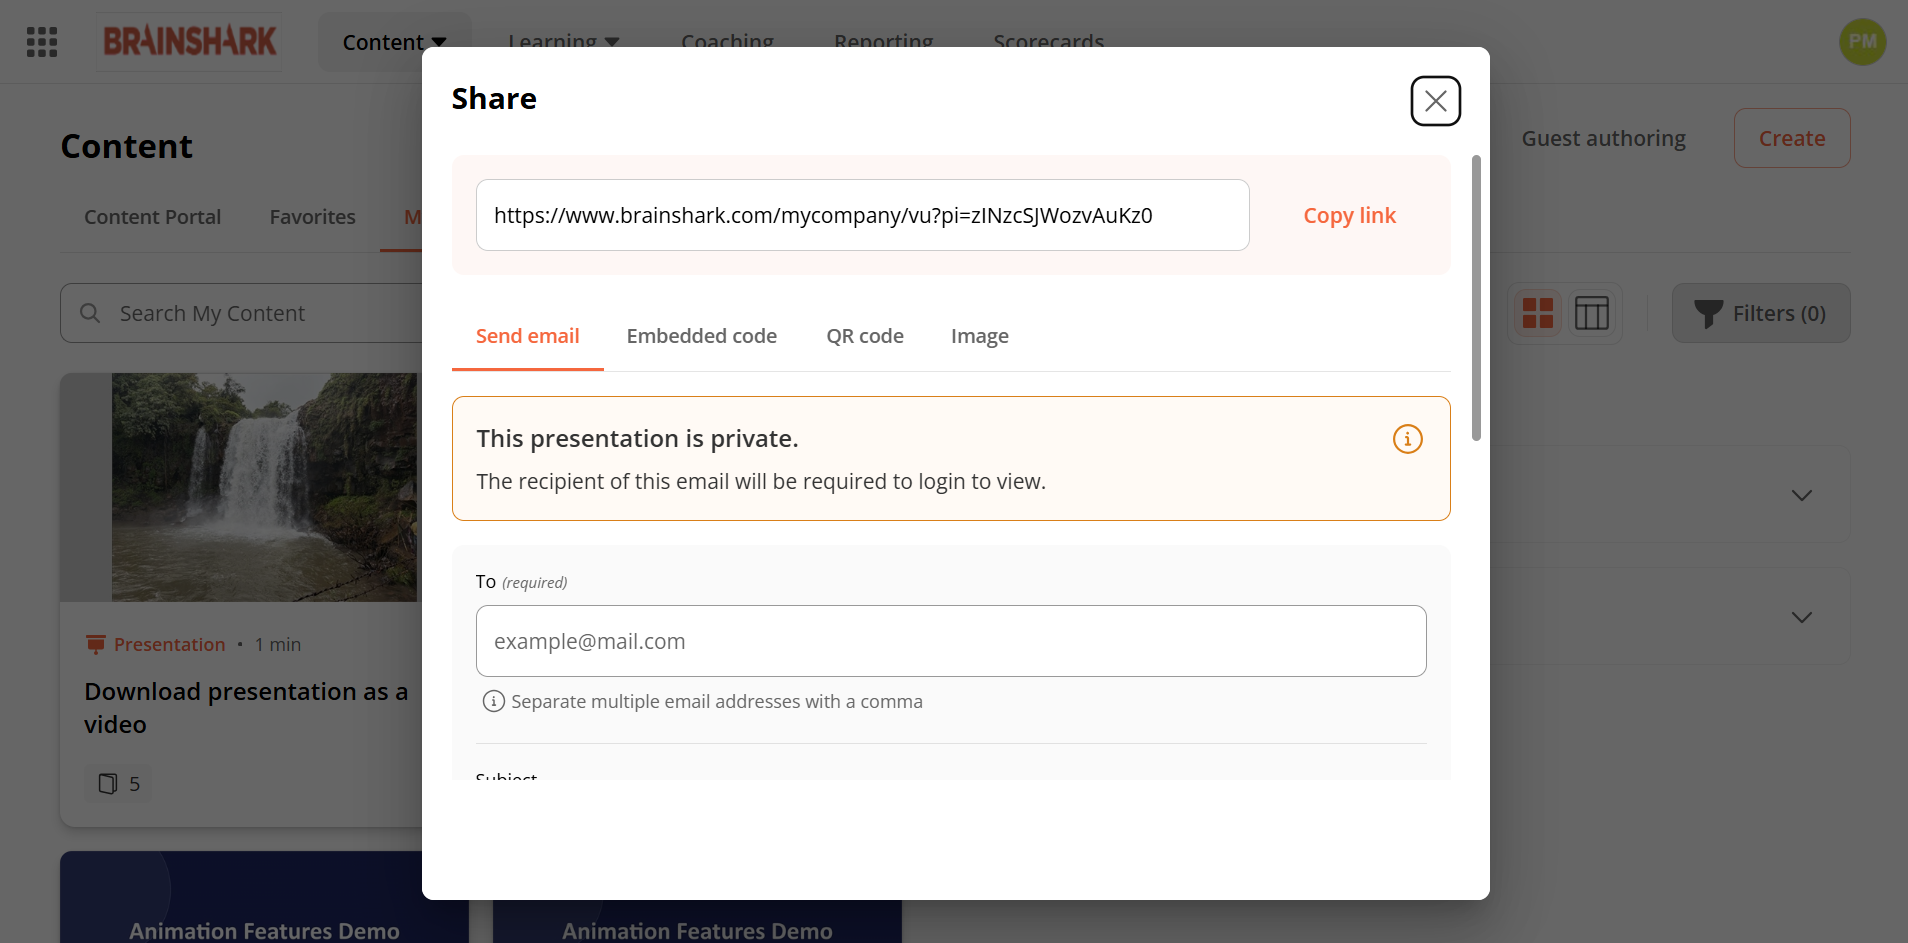This screenshot has width=1908, height=943.
Task: Click the Filters funnel icon
Action: (1708, 314)
